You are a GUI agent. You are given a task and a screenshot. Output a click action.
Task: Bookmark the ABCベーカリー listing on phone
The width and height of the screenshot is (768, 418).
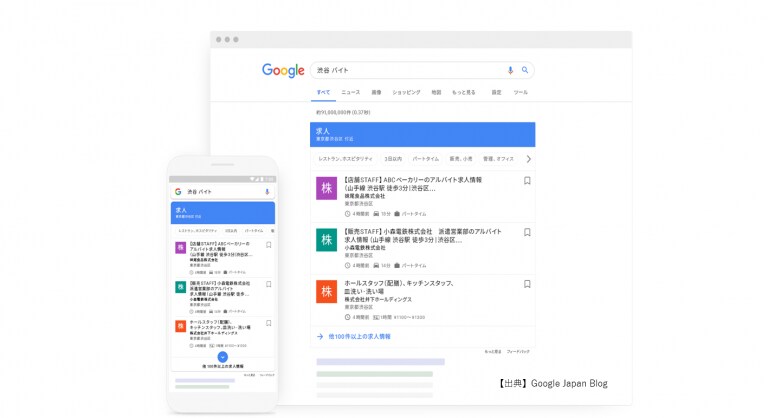click(268, 245)
